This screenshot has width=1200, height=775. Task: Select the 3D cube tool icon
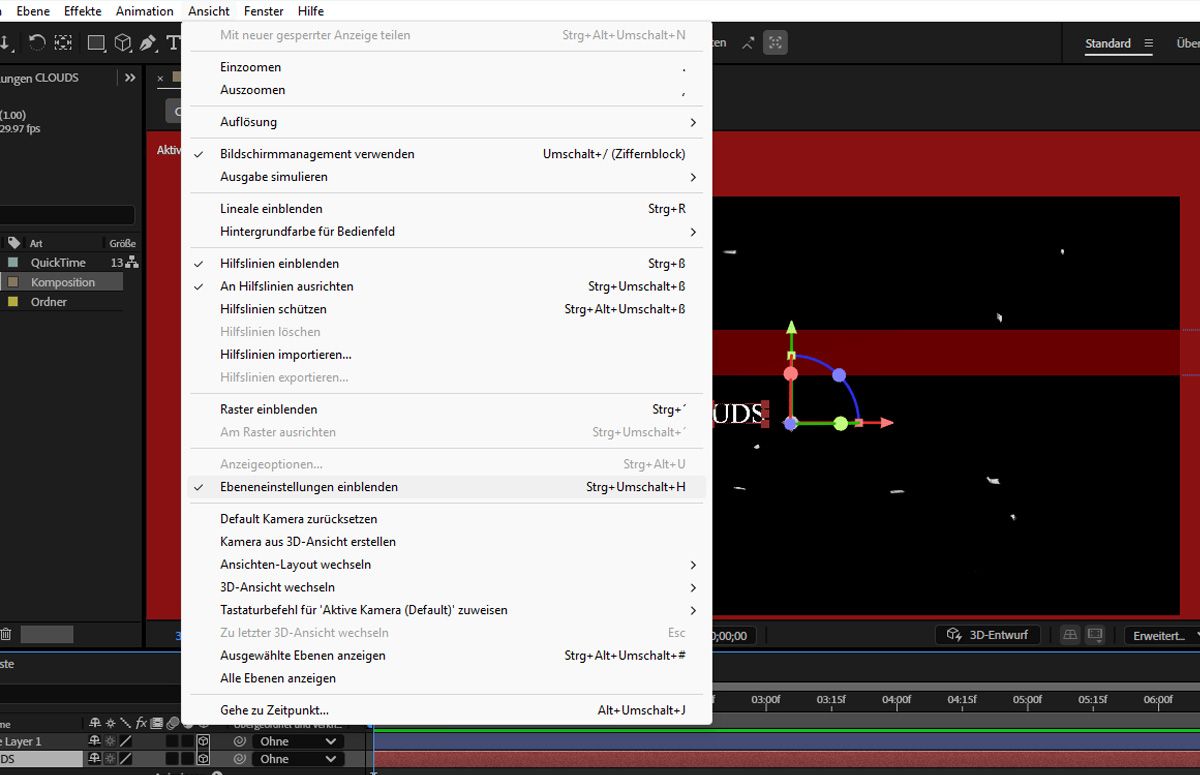[122, 43]
